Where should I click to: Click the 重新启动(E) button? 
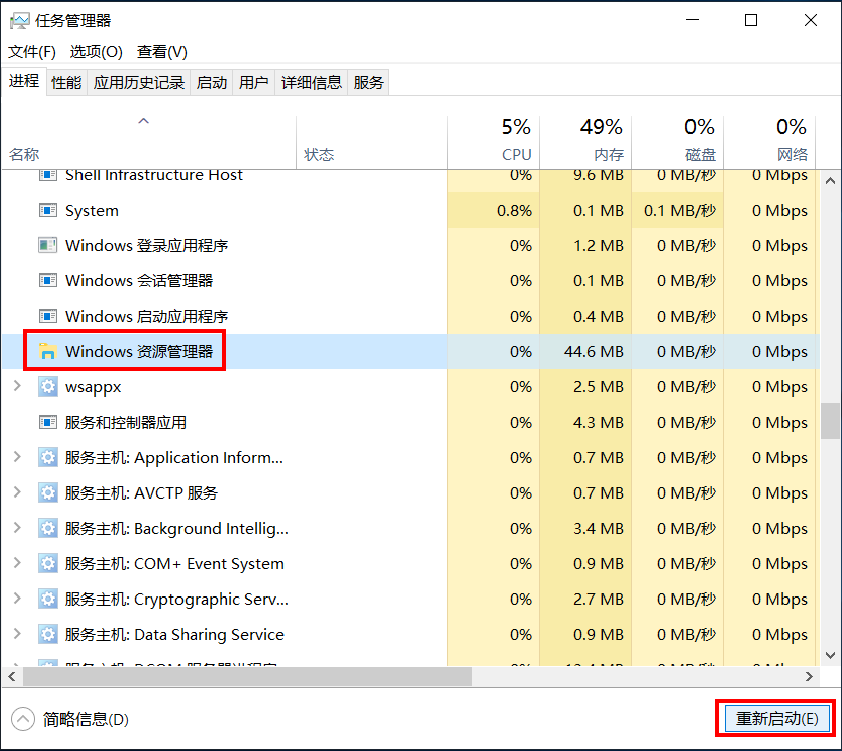pos(777,719)
